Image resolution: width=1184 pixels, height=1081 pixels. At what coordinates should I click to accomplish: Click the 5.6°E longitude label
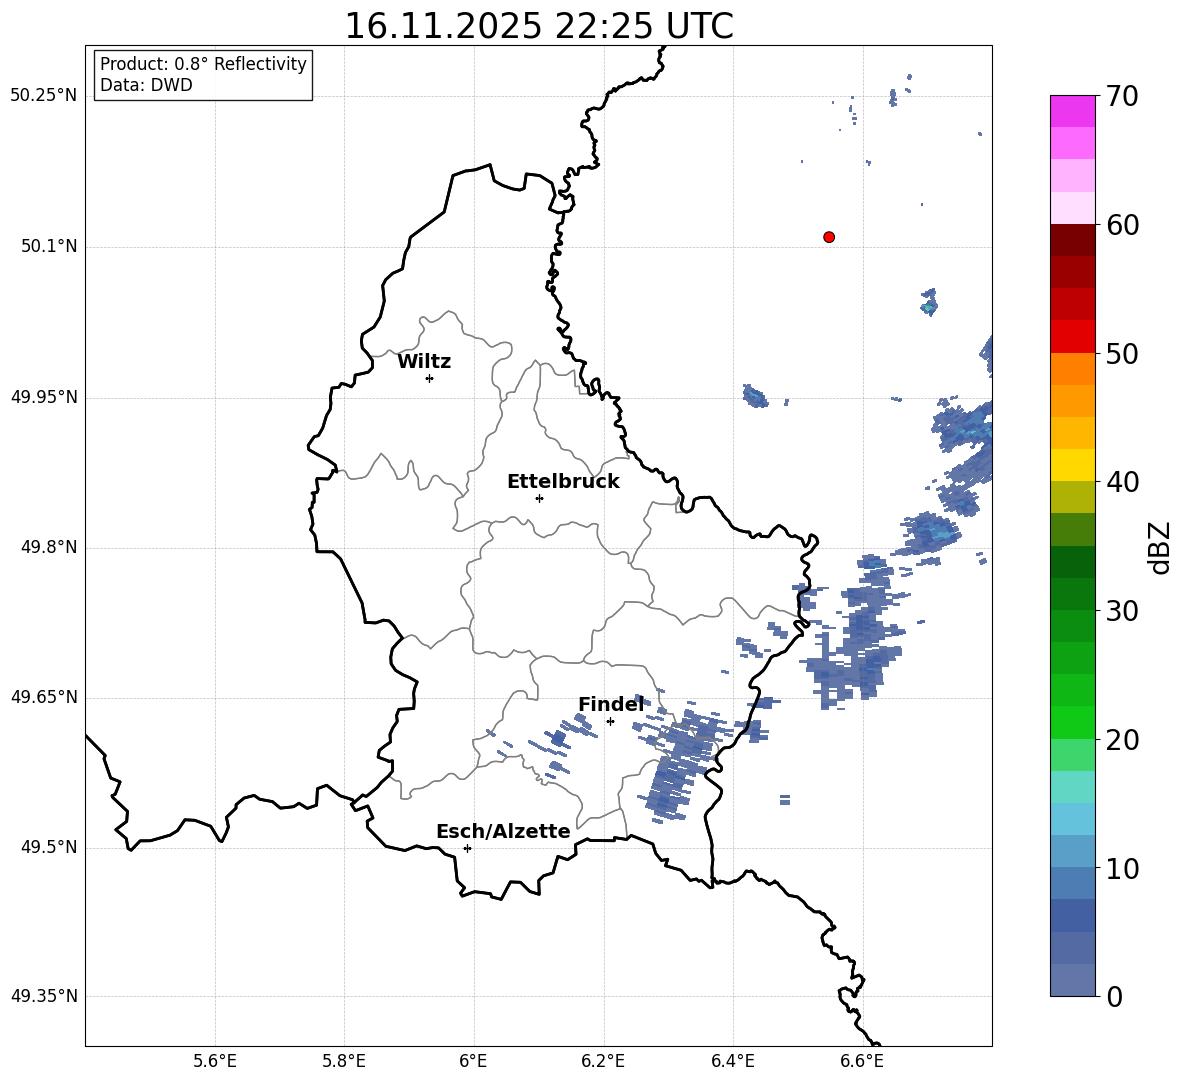(x=215, y=1061)
